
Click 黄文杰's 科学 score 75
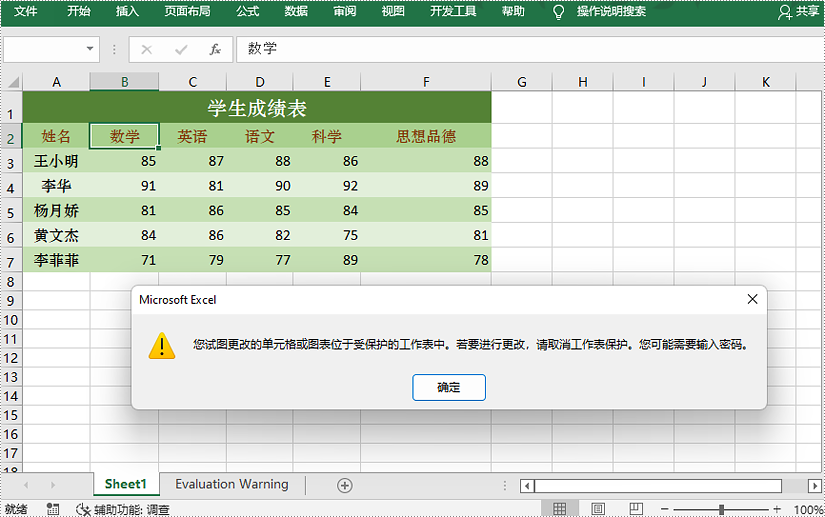click(327, 235)
